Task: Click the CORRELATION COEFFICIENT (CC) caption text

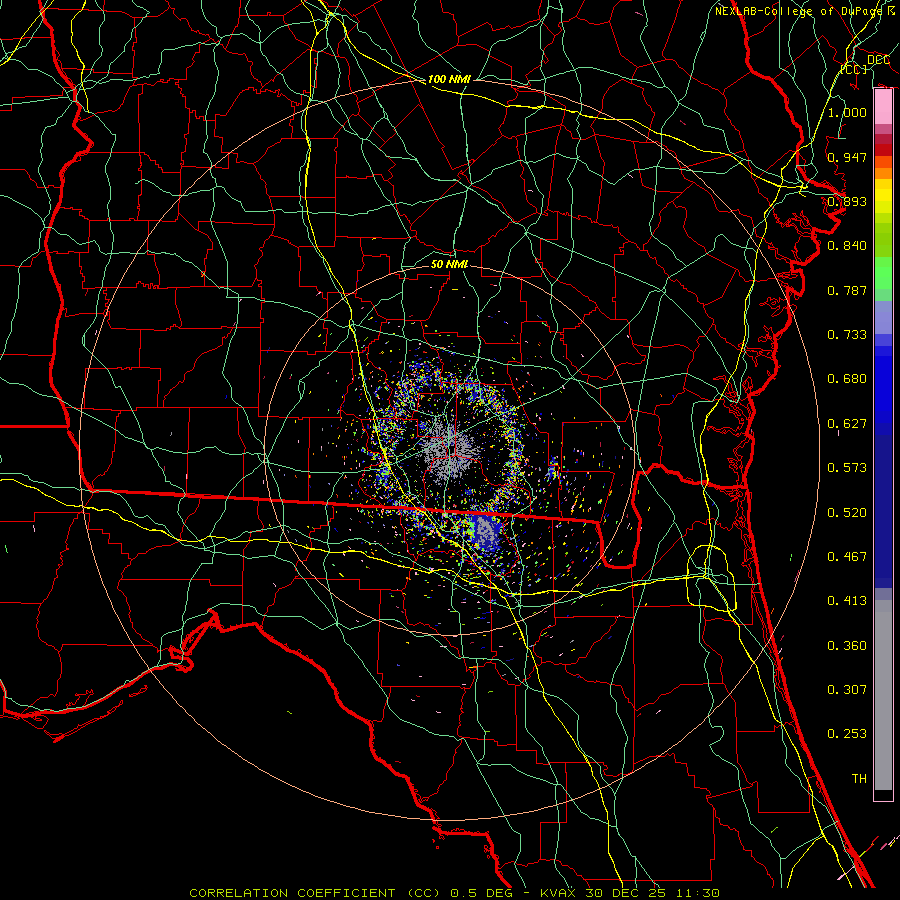Action: 315,893
